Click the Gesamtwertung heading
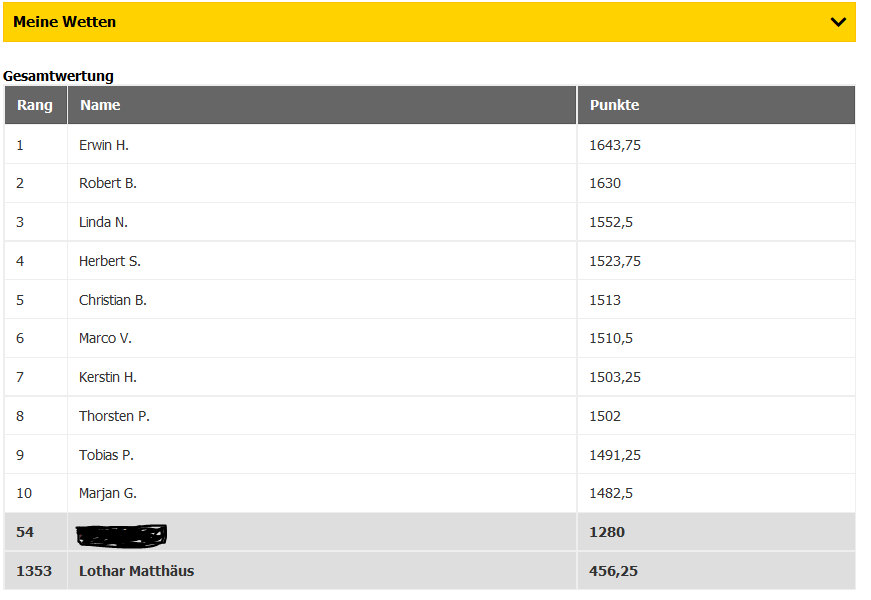 tap(58, 76)
